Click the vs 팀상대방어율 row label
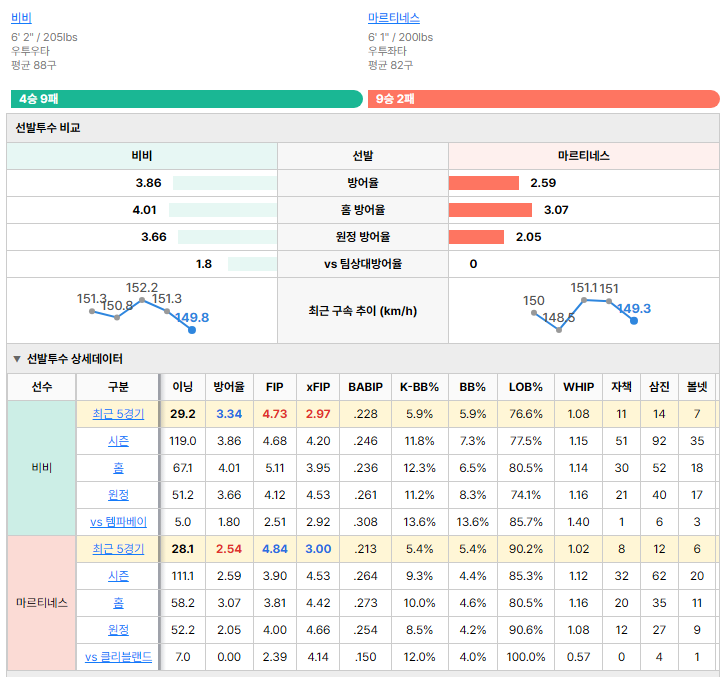Screen dimensions: 726x677 coord(363,264)
